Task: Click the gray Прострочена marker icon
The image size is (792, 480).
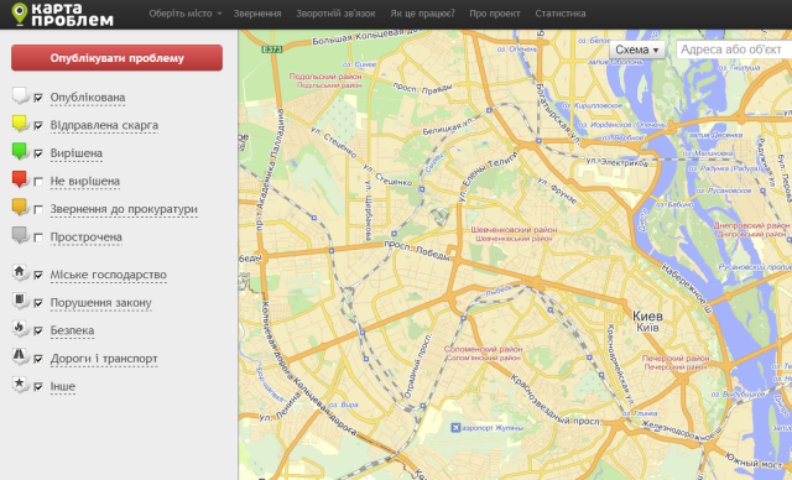Action: pyautogui.click(x=20, y=235)
